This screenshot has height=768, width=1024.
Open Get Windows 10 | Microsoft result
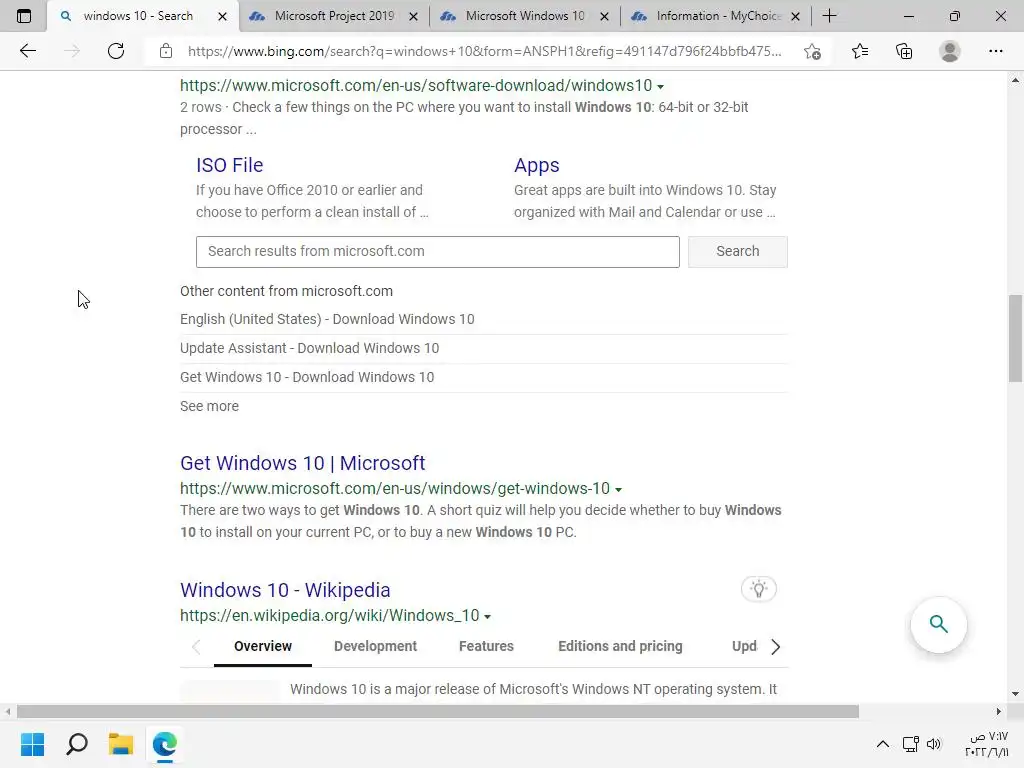click(x=302, y=463)
